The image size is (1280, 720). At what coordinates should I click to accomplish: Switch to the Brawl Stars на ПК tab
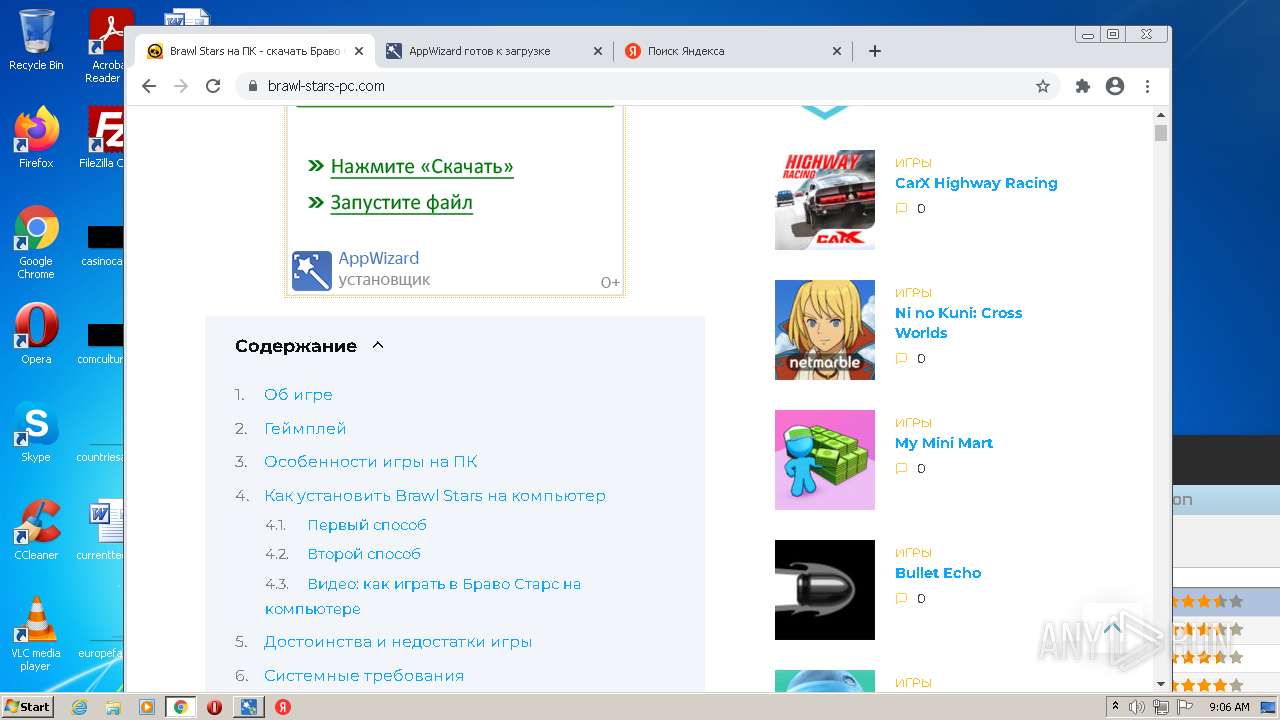coord(255,51)
